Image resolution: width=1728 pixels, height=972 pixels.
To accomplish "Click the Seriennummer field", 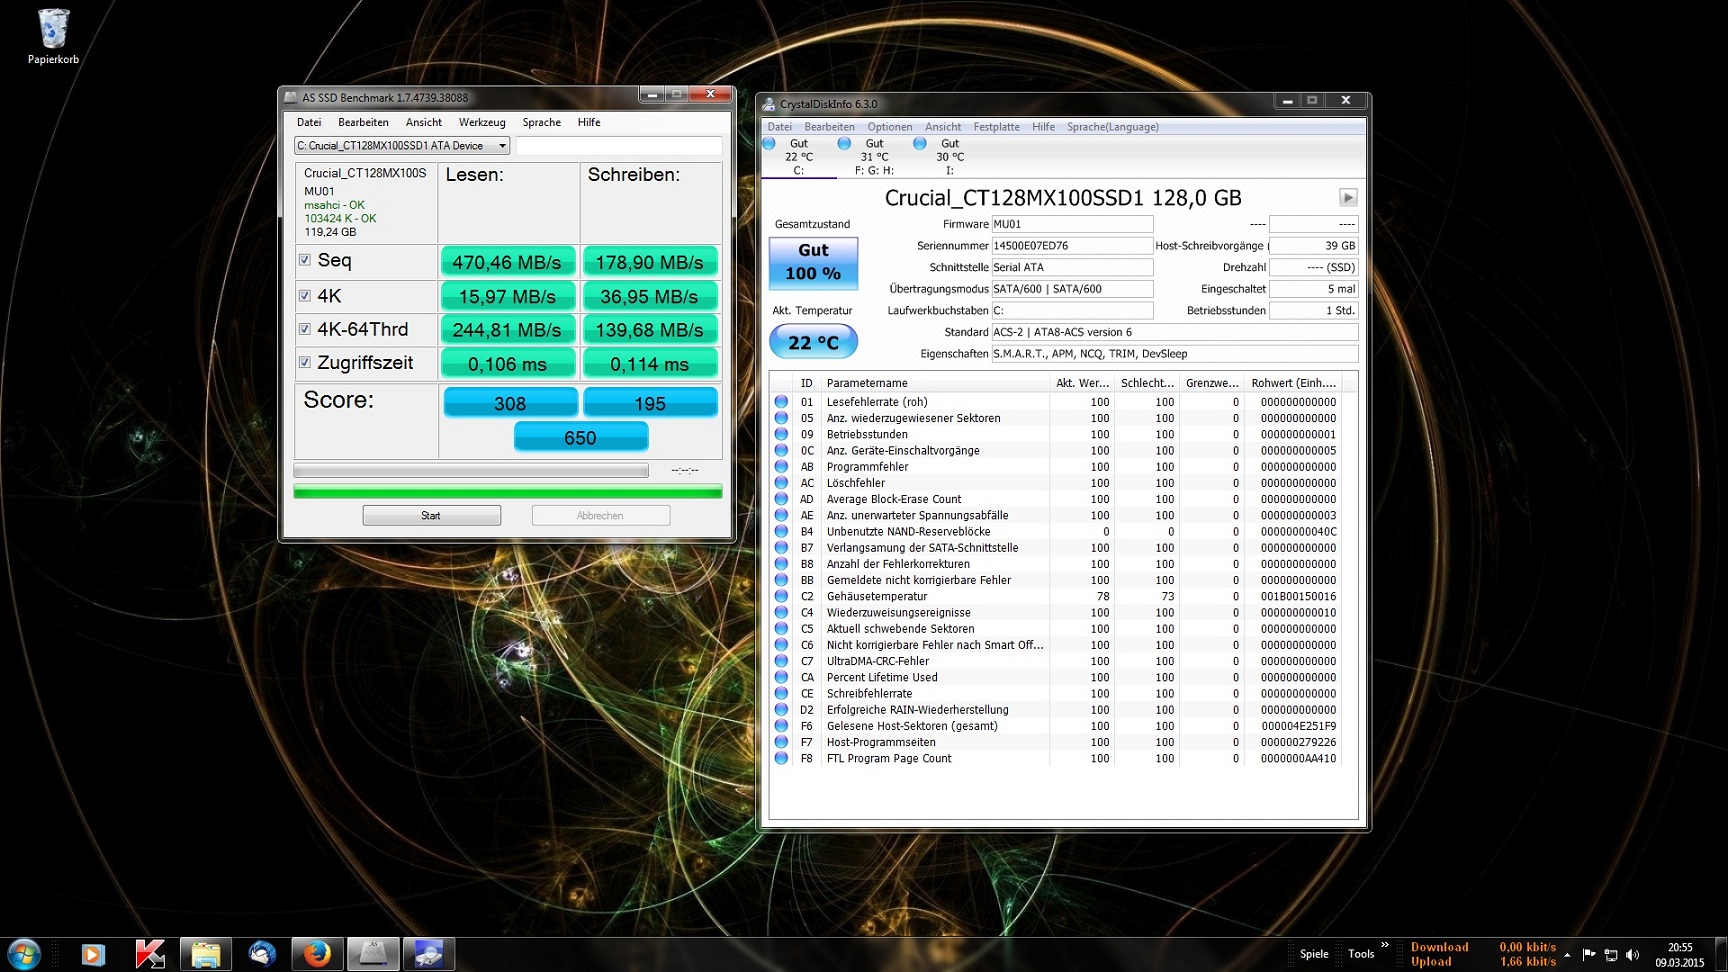I will (1072, 246).
